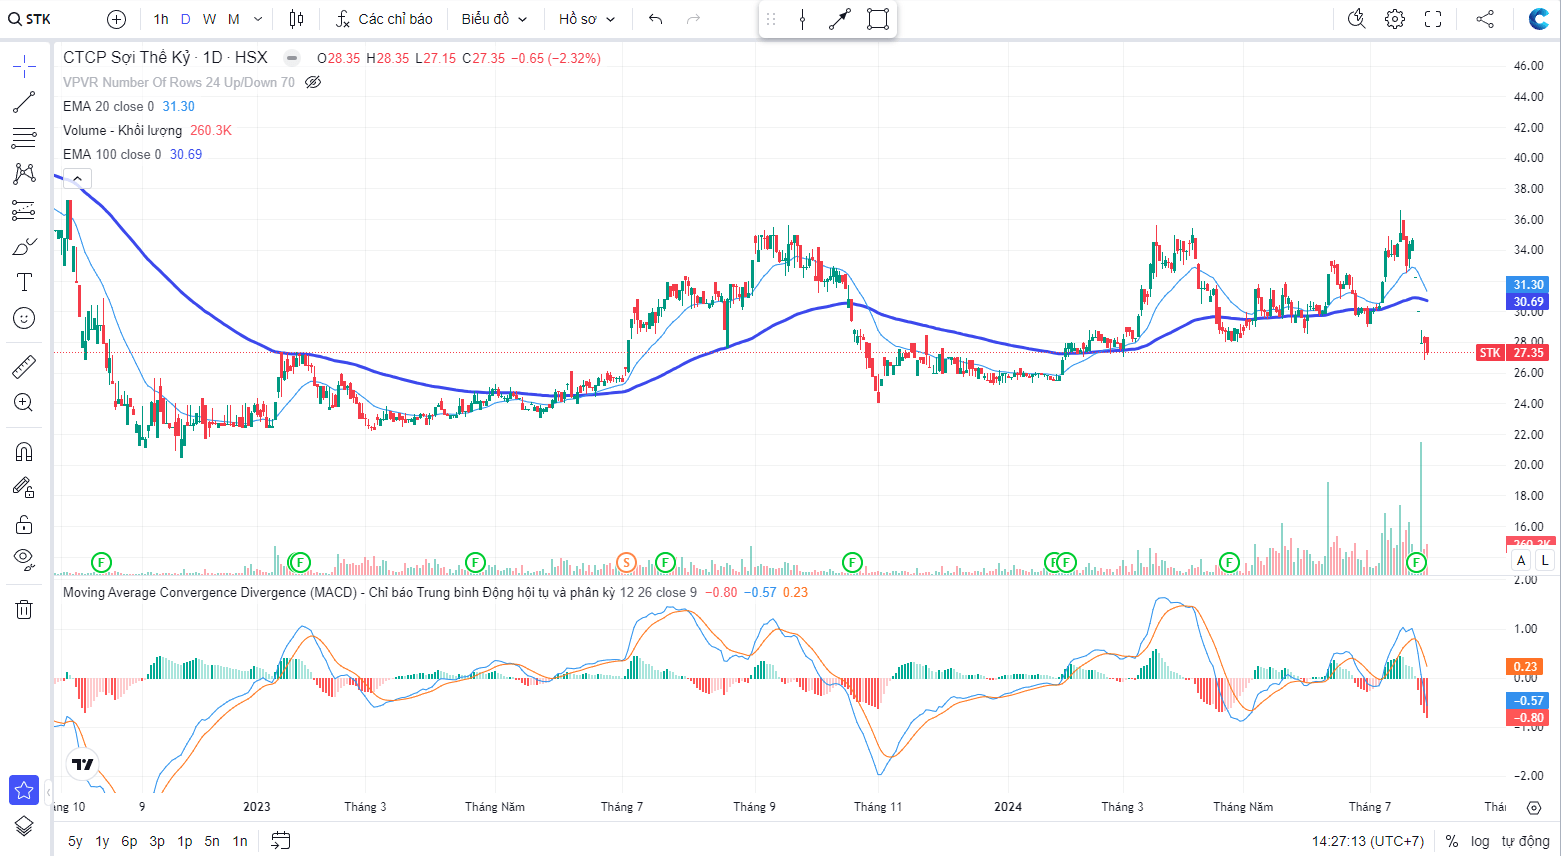Viewport: 1561px width, 856px height.
Task: Click the add symbol plus icon
Action: tap(116, 19)
